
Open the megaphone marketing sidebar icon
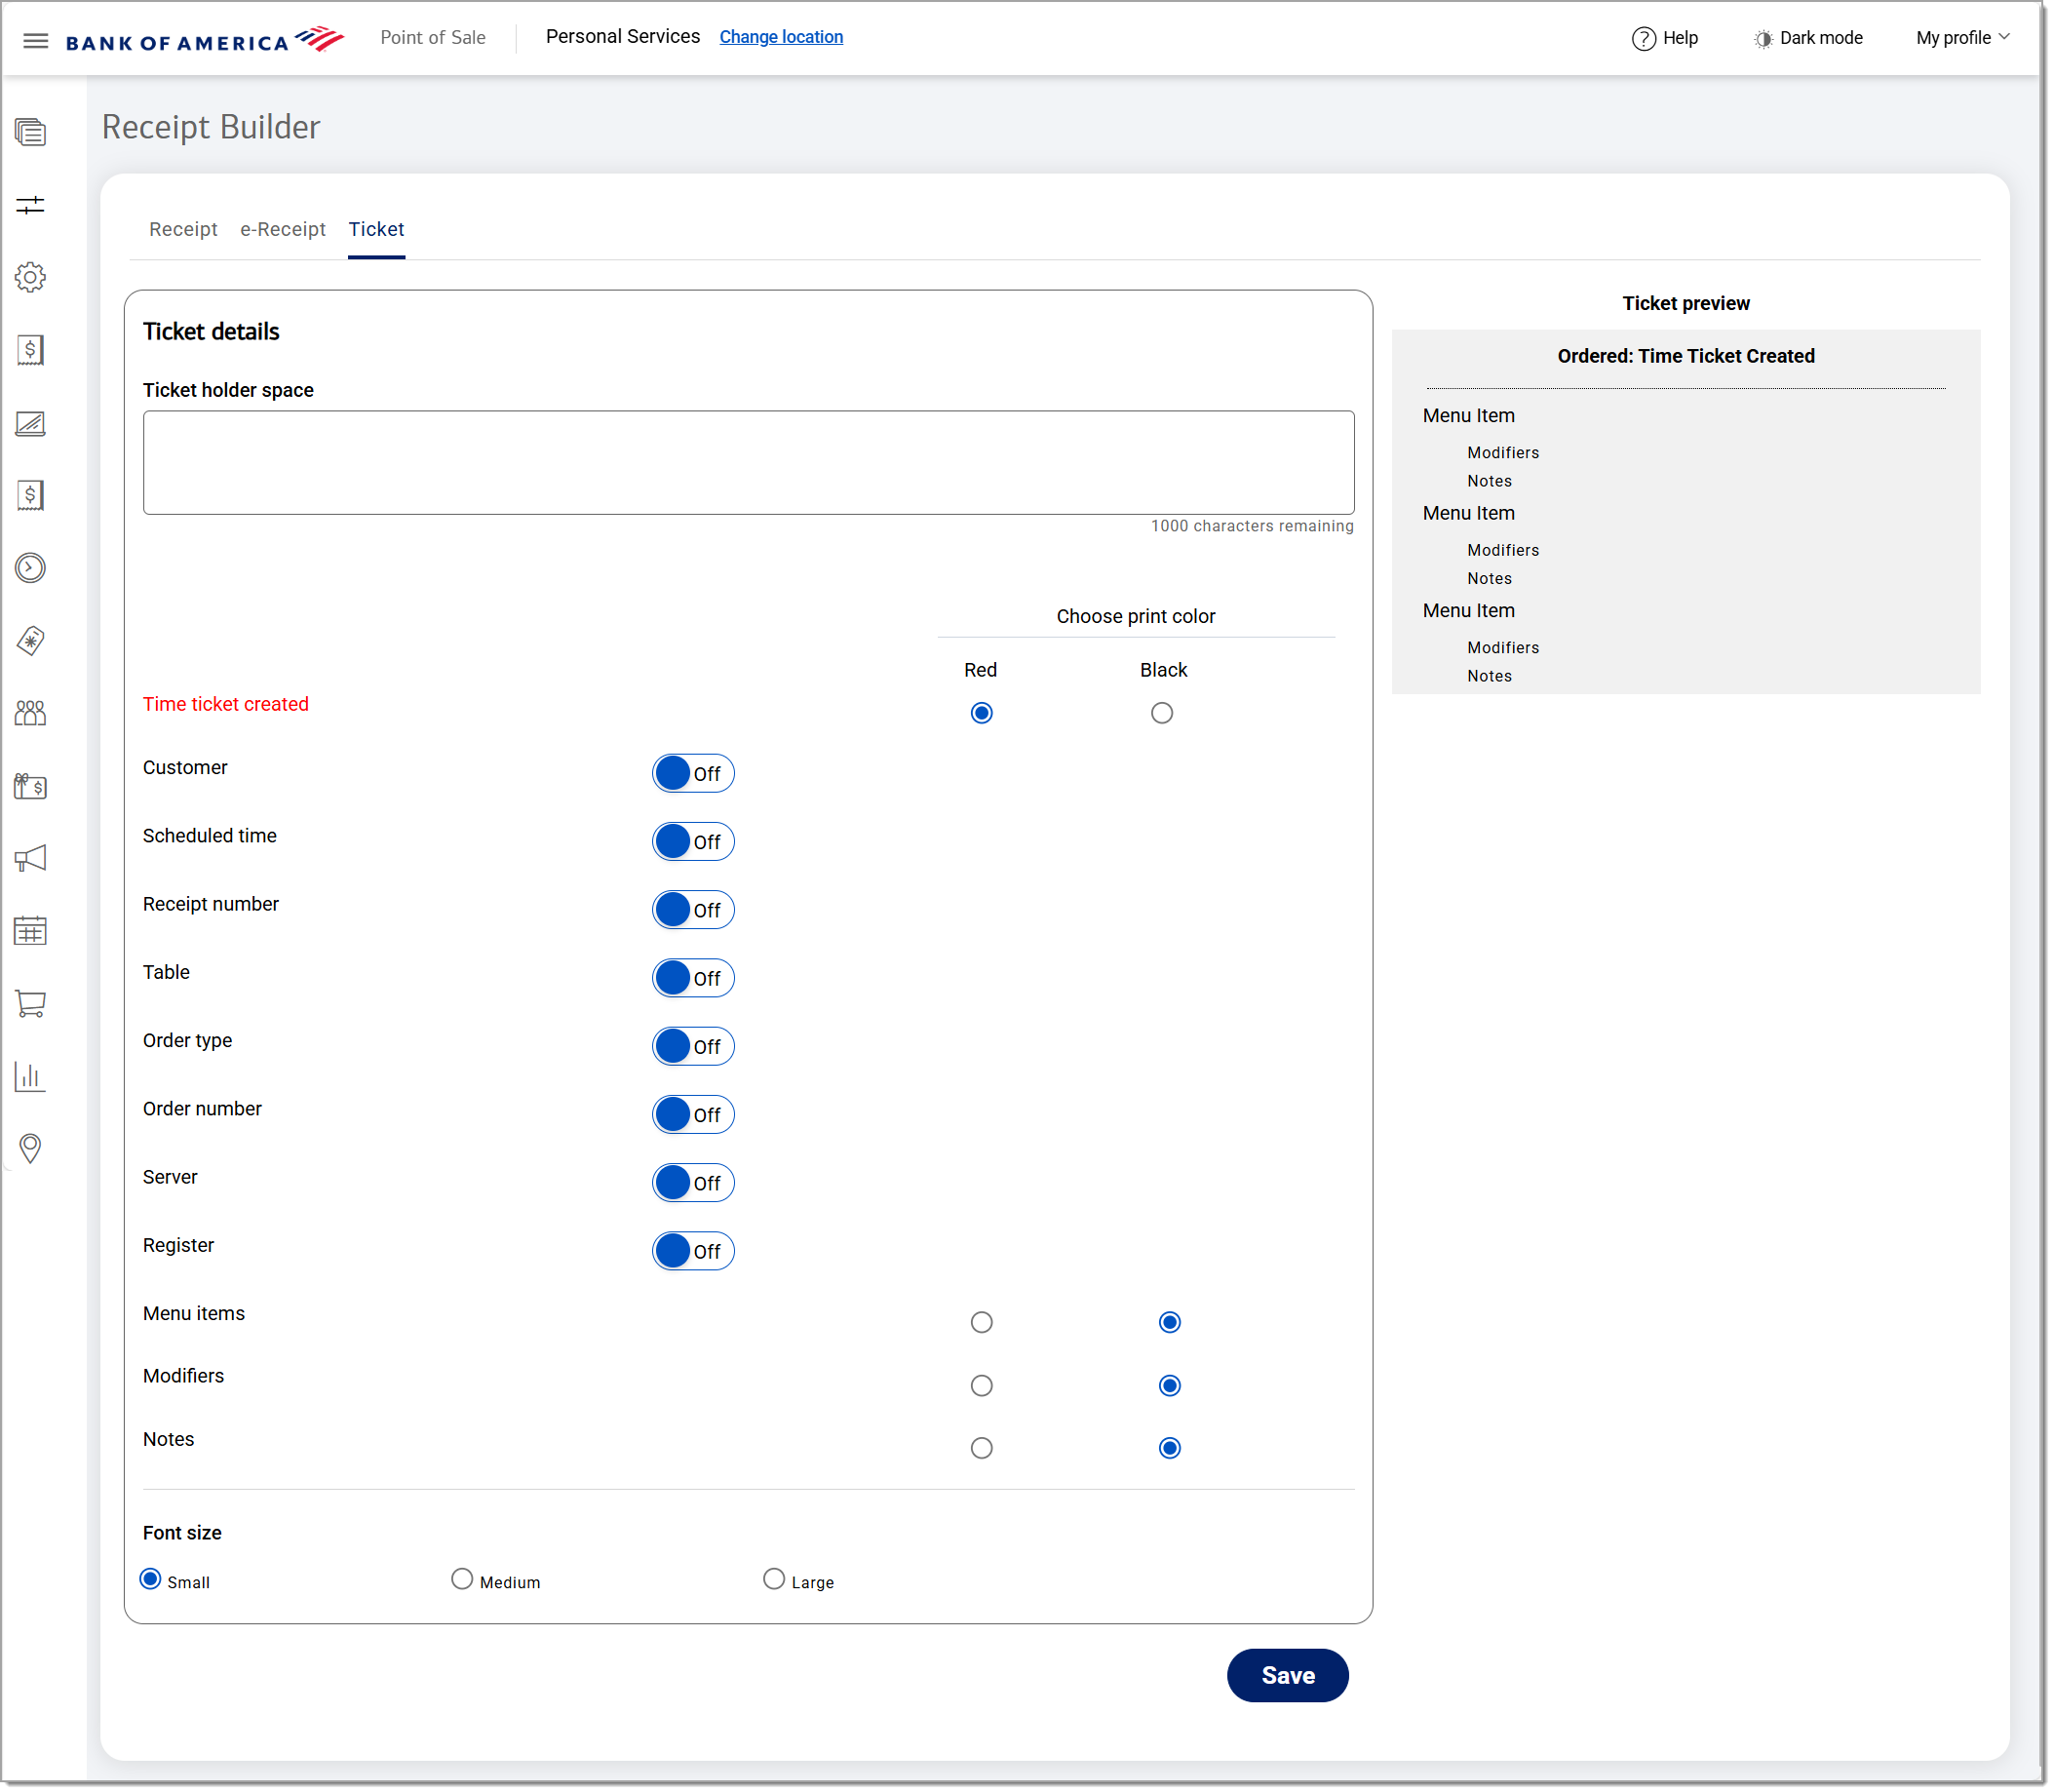click(x=31, y=859)
